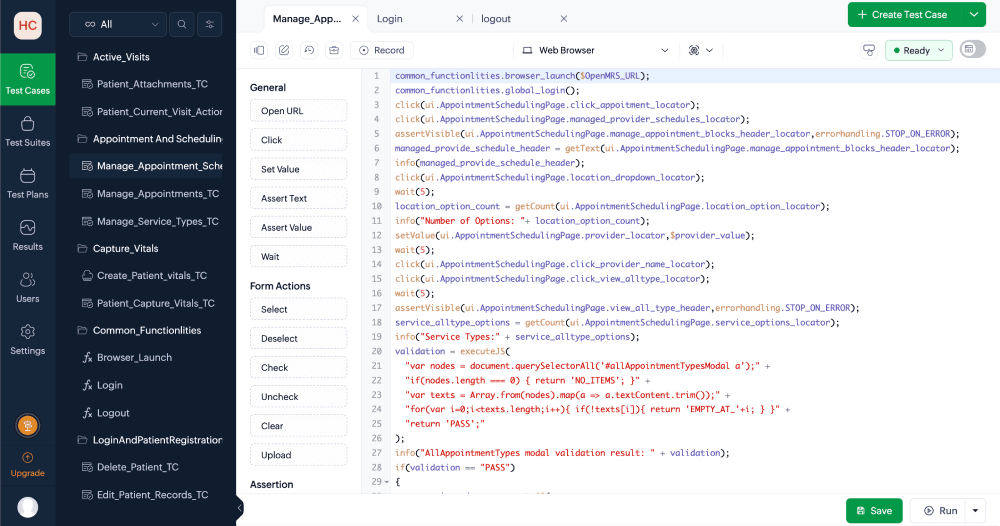1000x526 pixels.
Task: Switch to the logout tab
Action: (x=496, y=18)
